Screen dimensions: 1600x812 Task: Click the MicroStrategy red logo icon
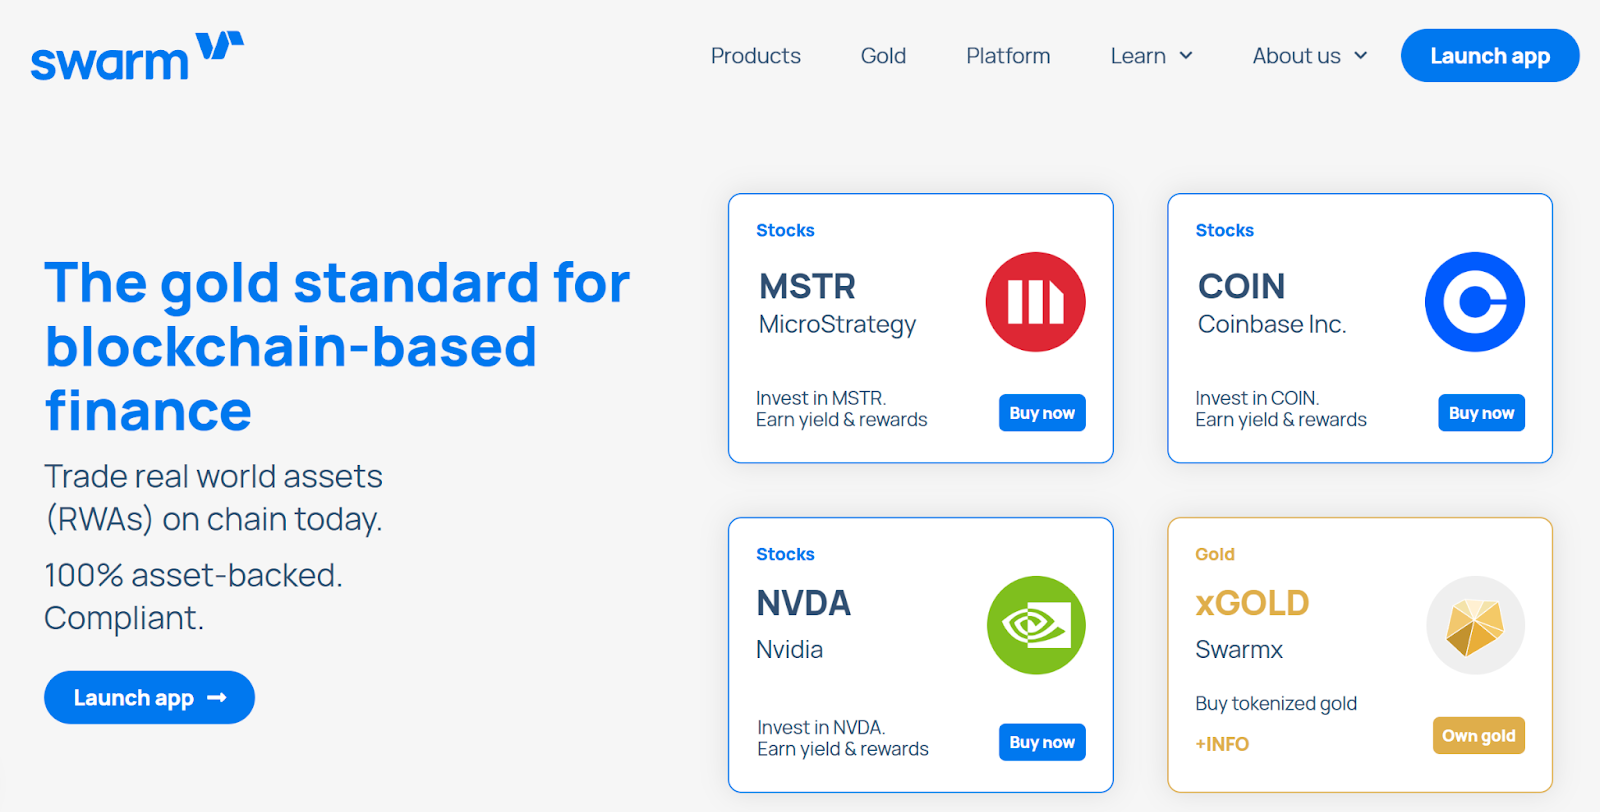pos(1035,302)
